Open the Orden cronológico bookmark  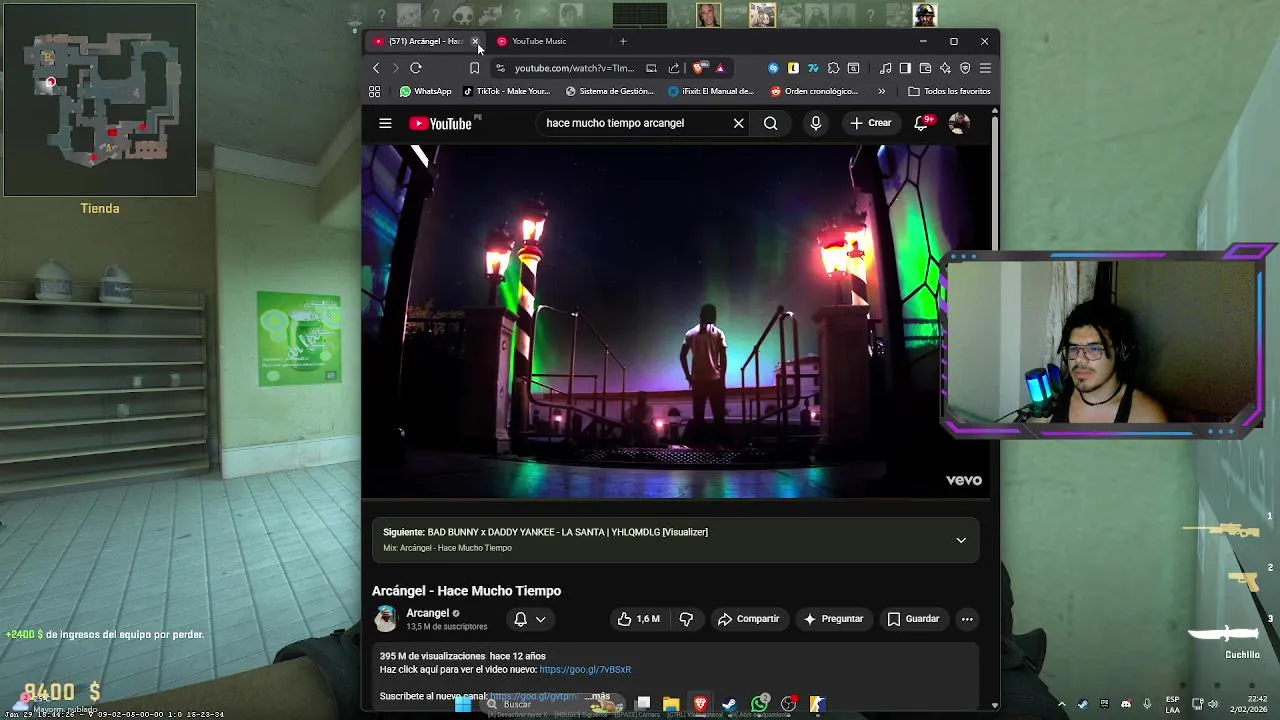coord(814,91)
